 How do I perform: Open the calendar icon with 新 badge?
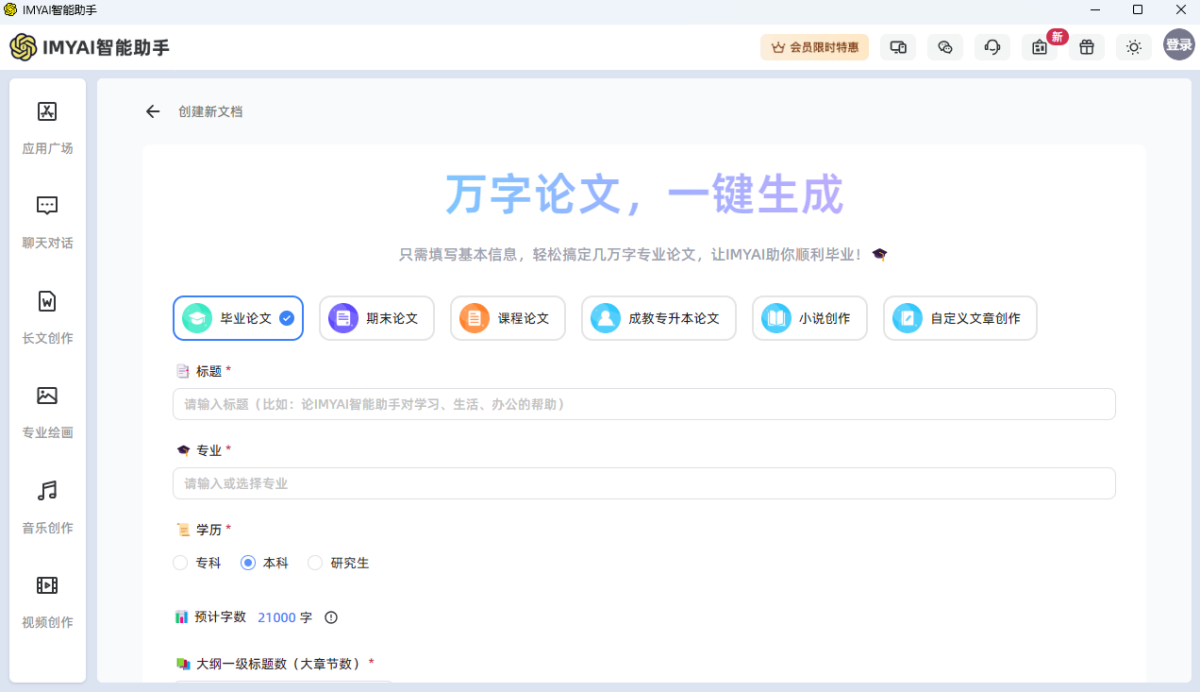(1040, 47)
